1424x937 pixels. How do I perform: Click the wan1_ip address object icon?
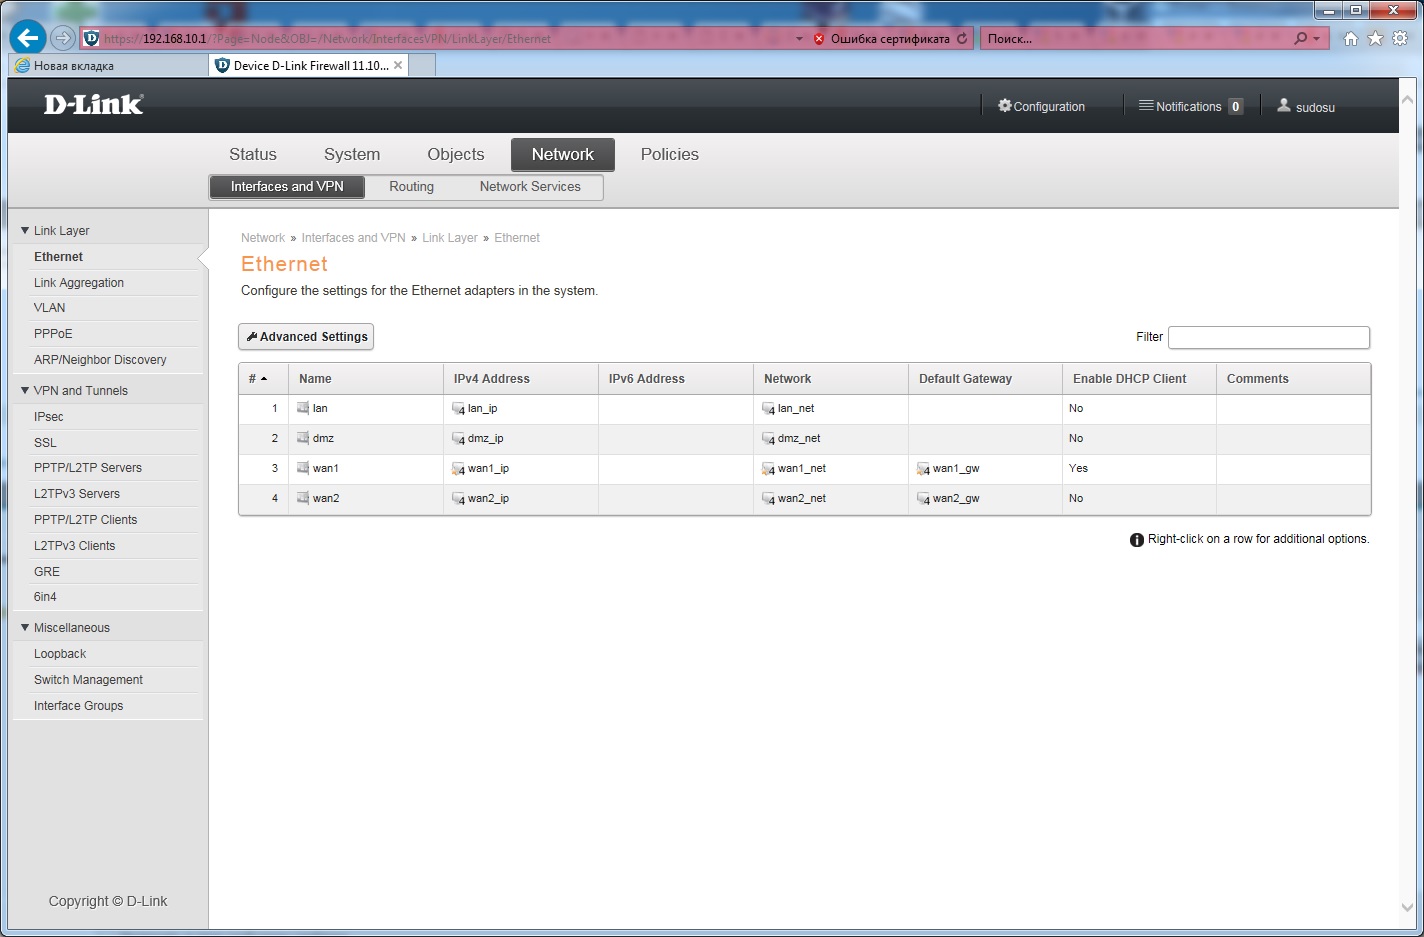pos(458,469)
